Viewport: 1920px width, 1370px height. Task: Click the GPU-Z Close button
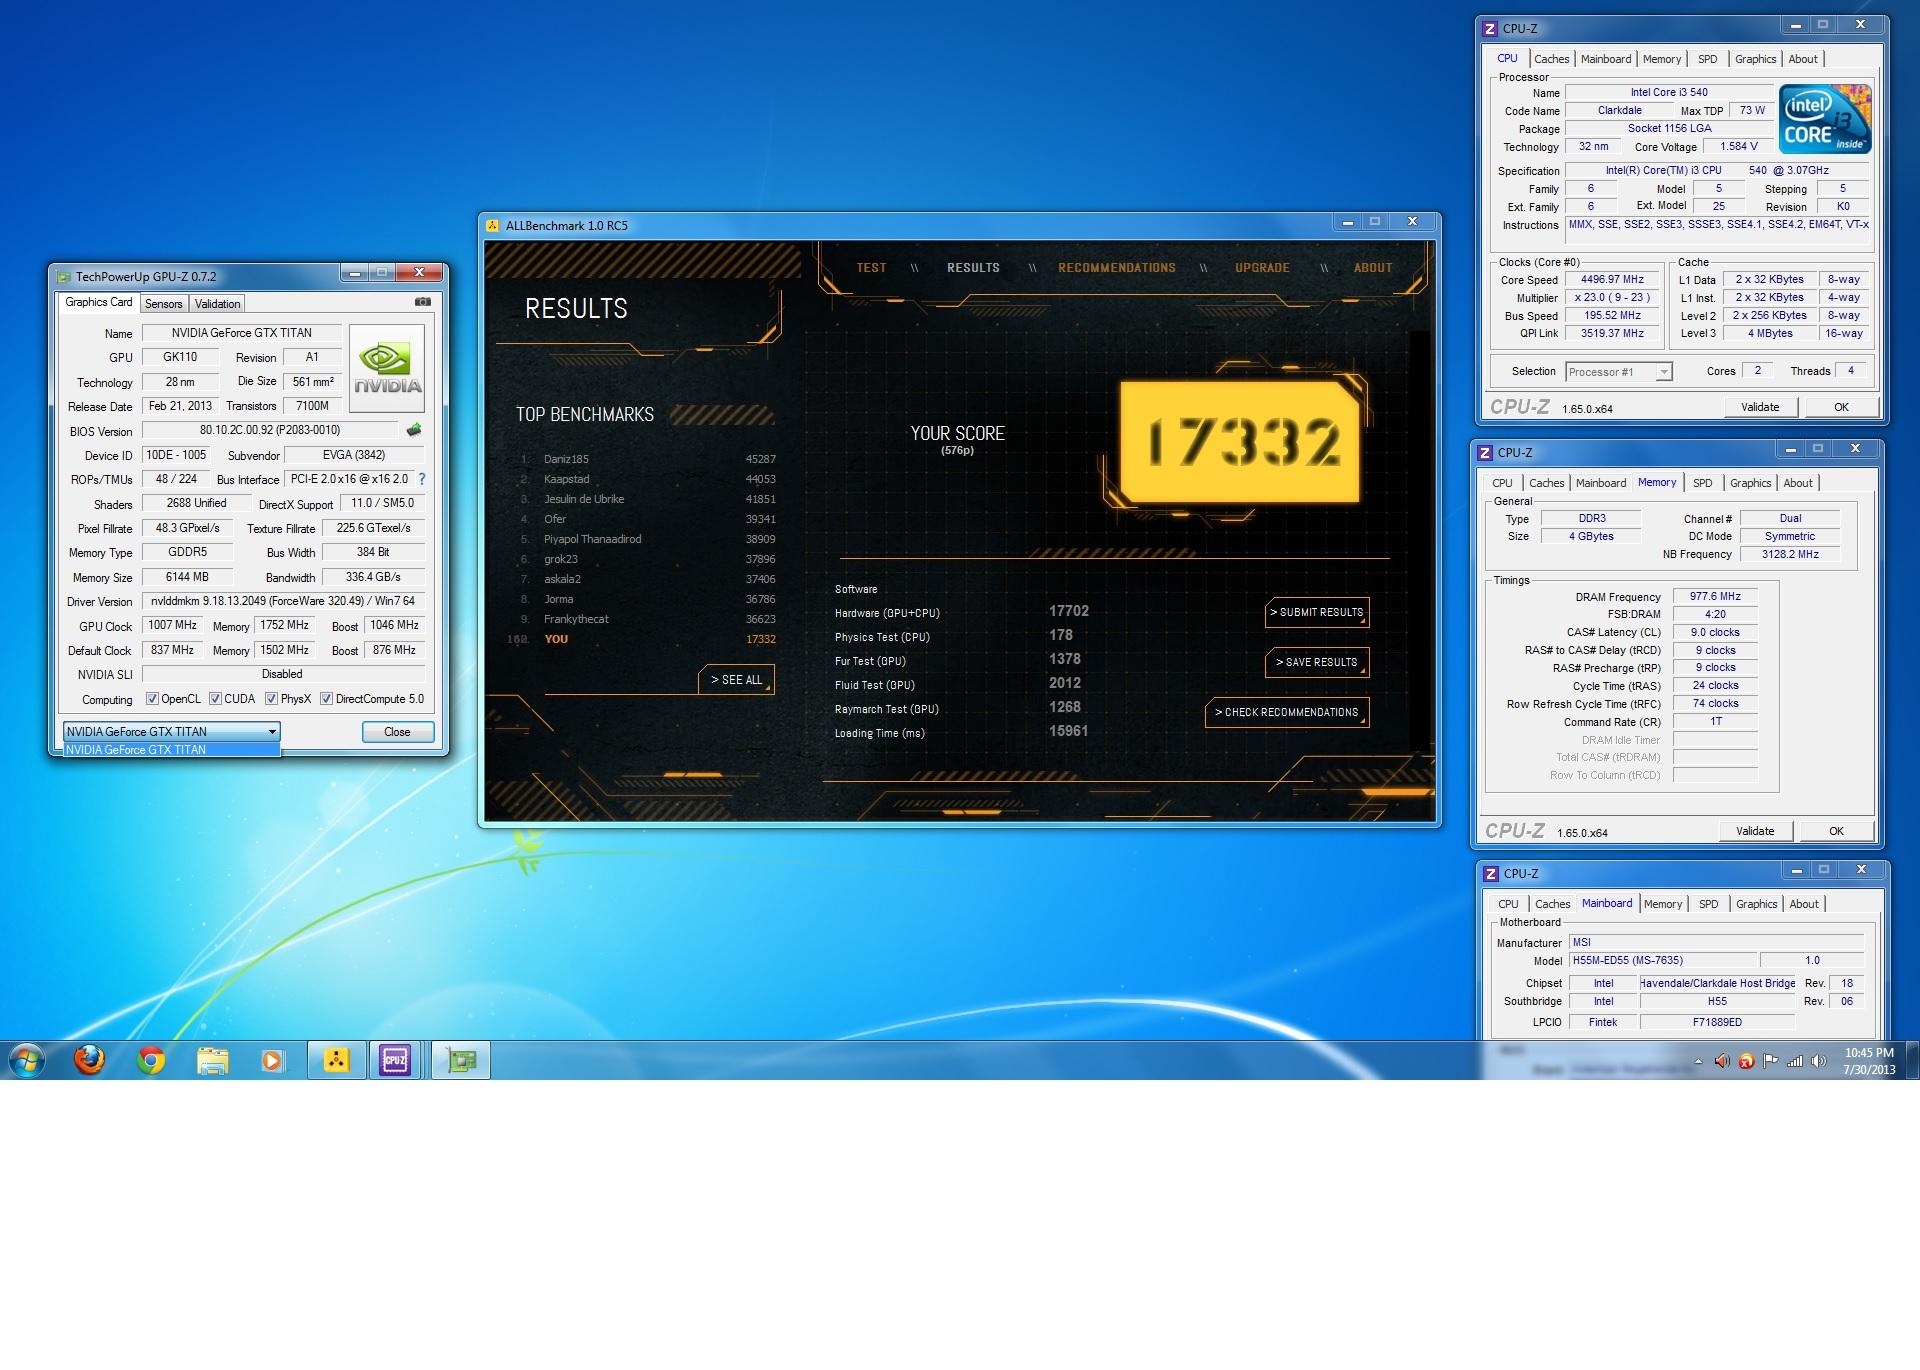click(397, 732)
